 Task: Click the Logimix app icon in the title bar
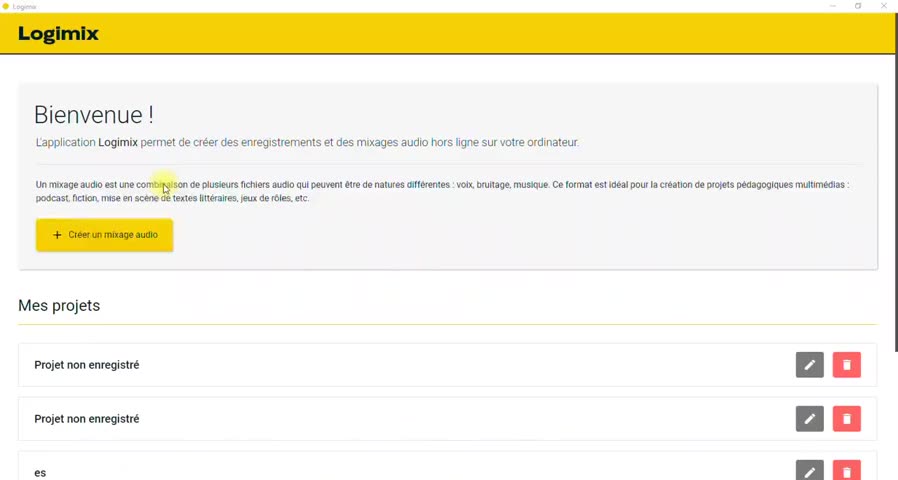click(6, 6)
